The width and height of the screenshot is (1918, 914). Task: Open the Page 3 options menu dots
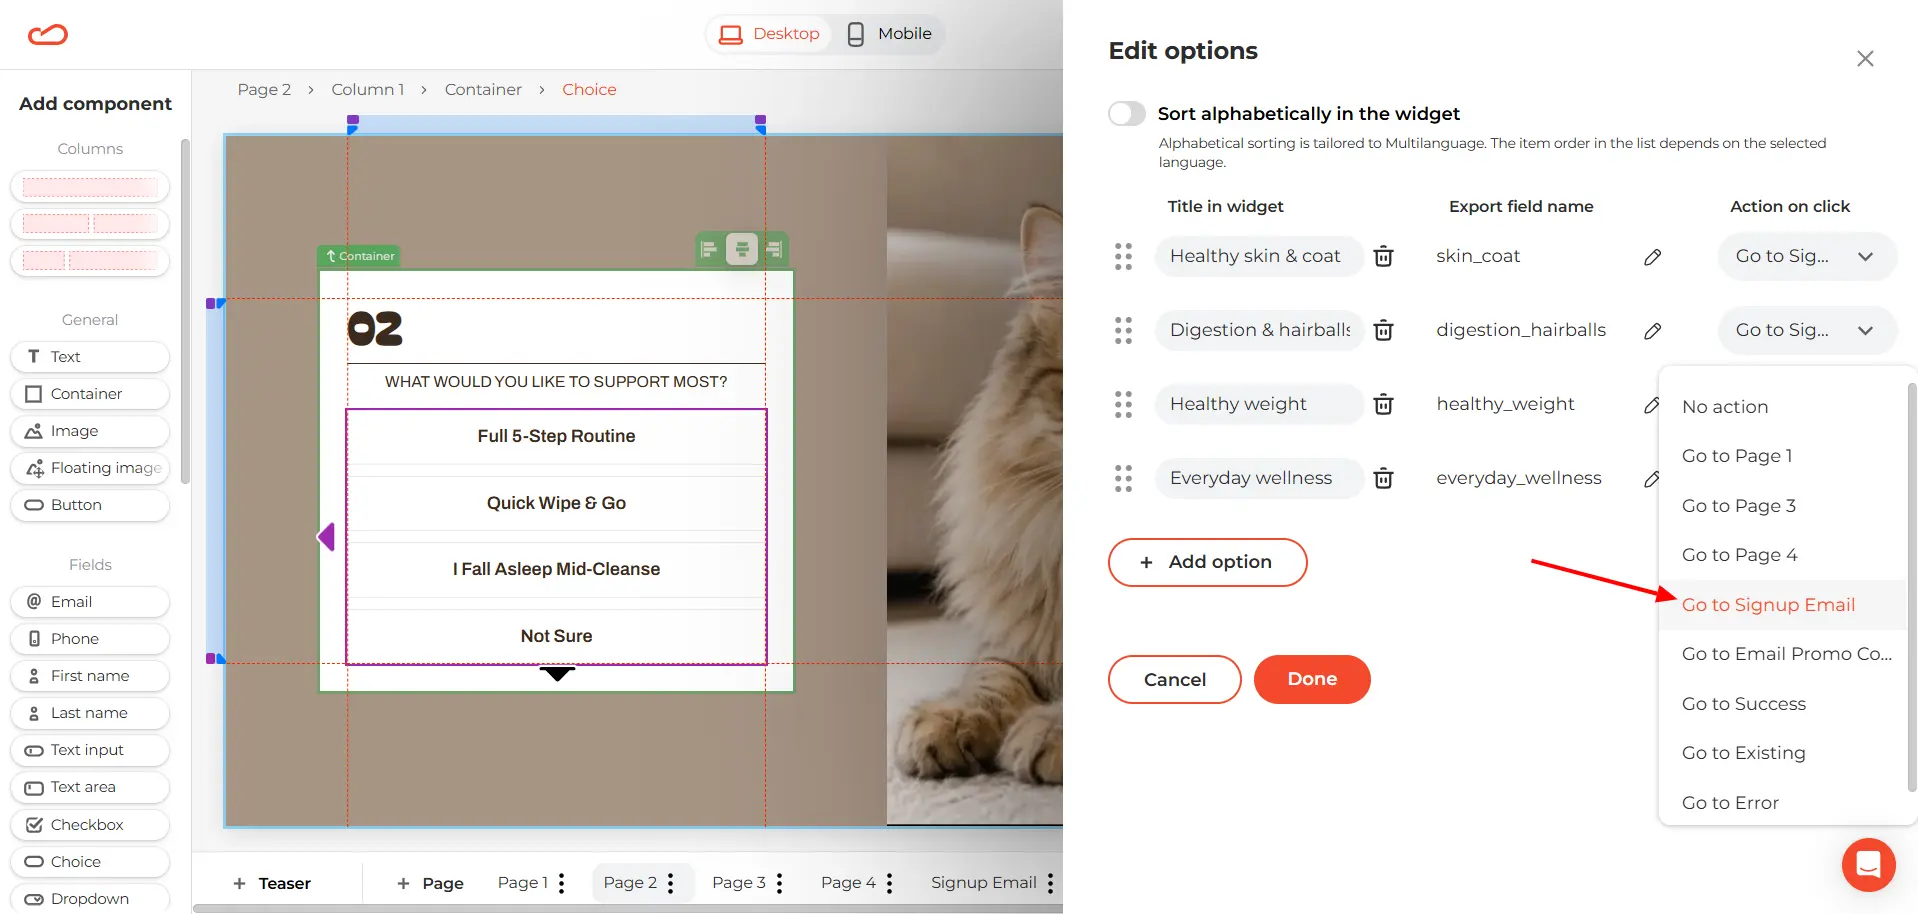pyautogui.click(x=780, y=883)
